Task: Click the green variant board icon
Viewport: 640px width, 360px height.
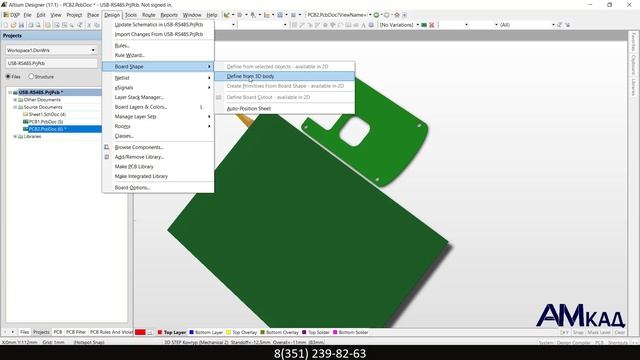Action: pos(424,25)
